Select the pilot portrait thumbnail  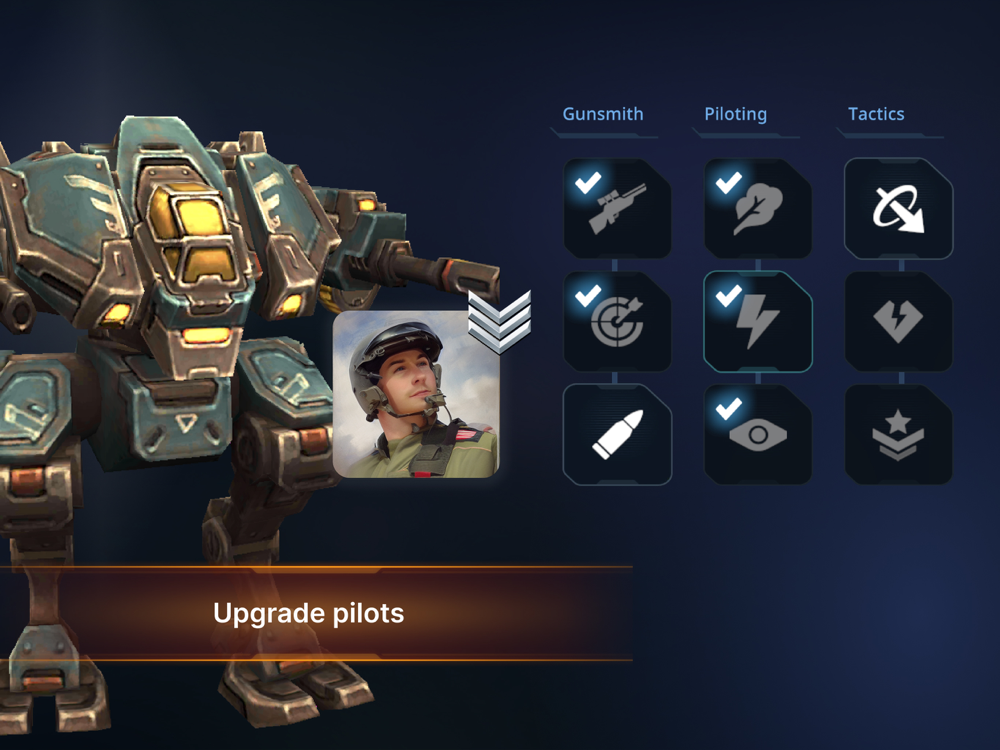[416, 394]
